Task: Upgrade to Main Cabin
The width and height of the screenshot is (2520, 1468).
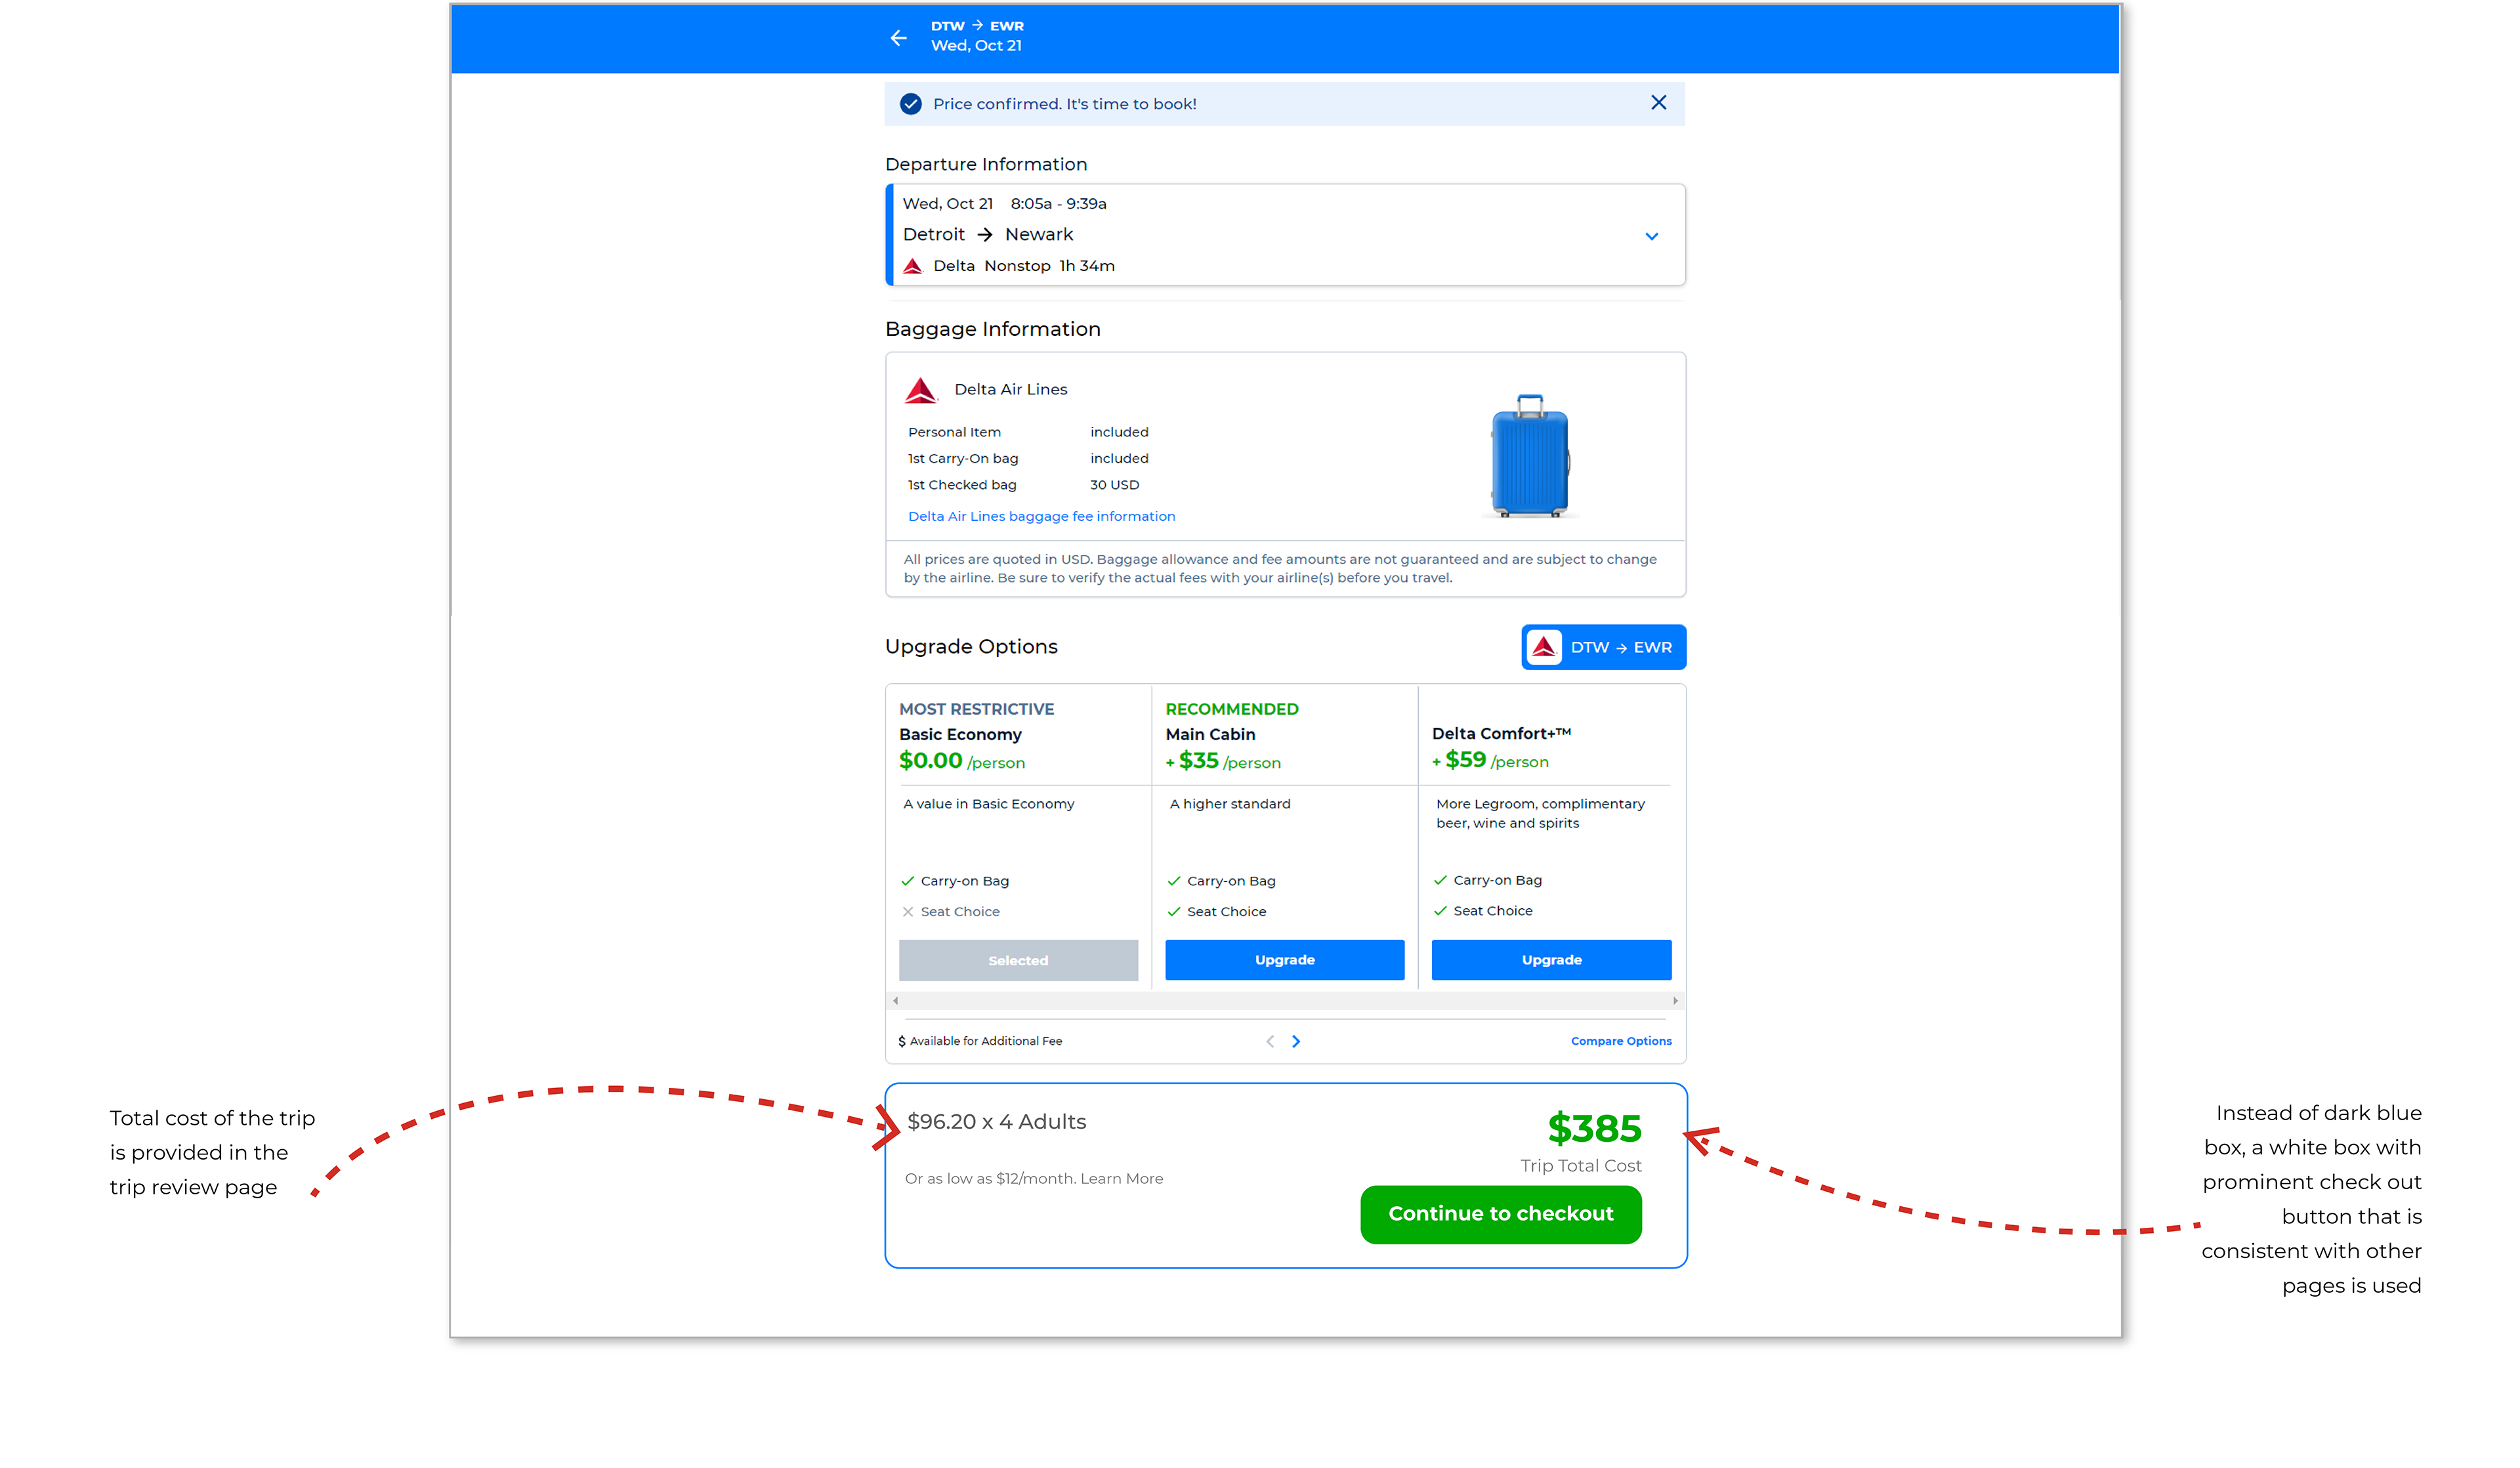Action: tap(1284, 959)
